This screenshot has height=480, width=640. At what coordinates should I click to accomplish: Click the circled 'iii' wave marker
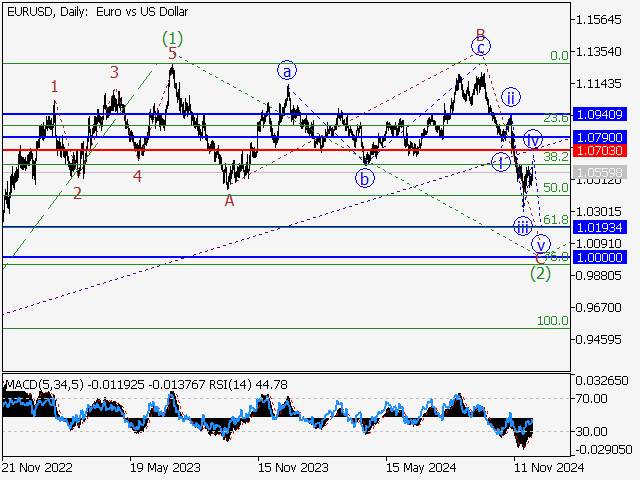point(523,227)
